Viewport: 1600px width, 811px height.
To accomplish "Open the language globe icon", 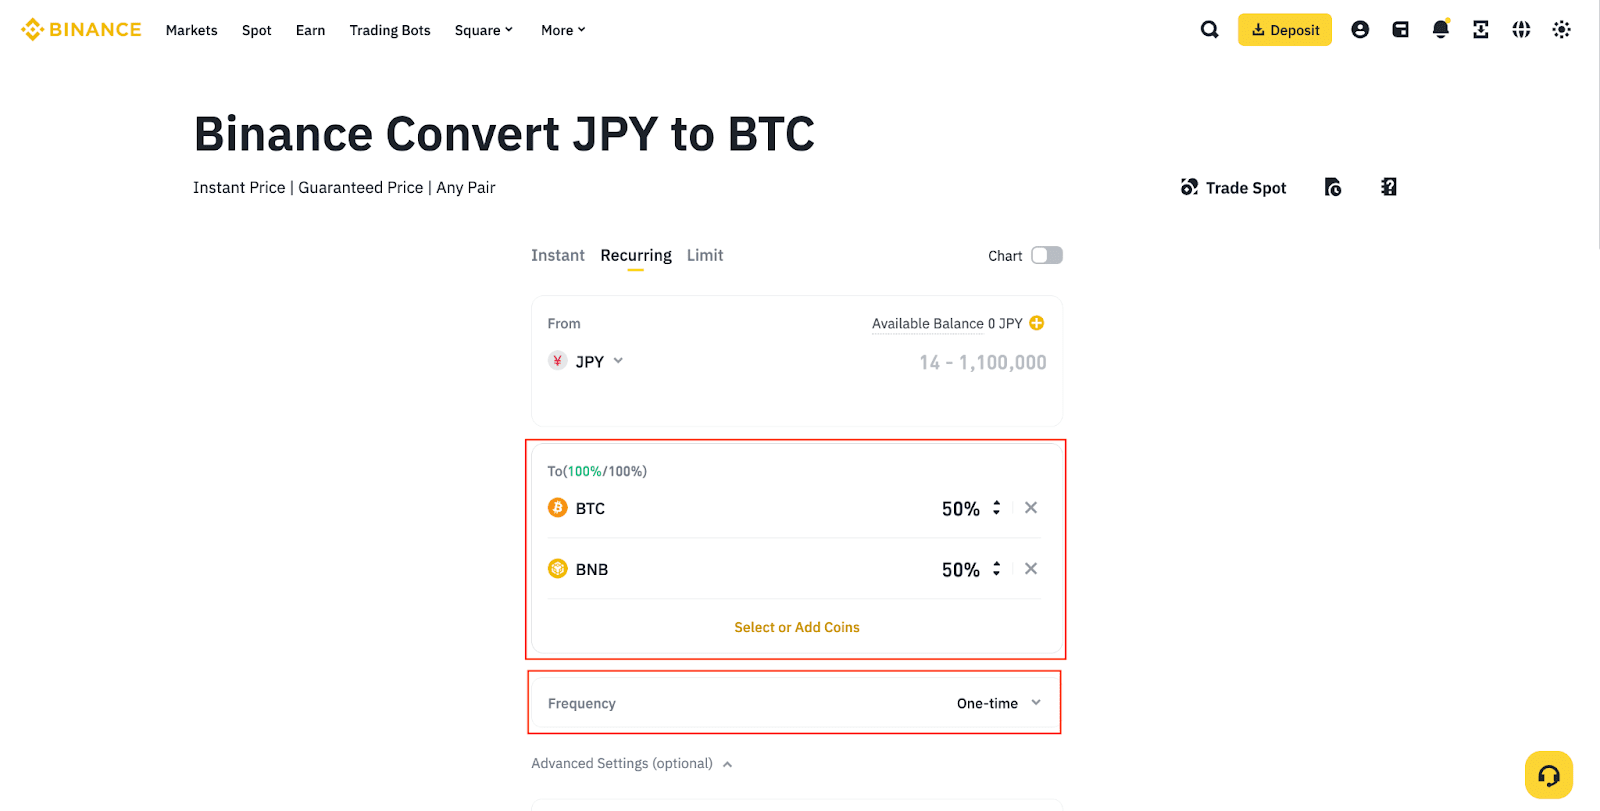I will coord(1521,30).
